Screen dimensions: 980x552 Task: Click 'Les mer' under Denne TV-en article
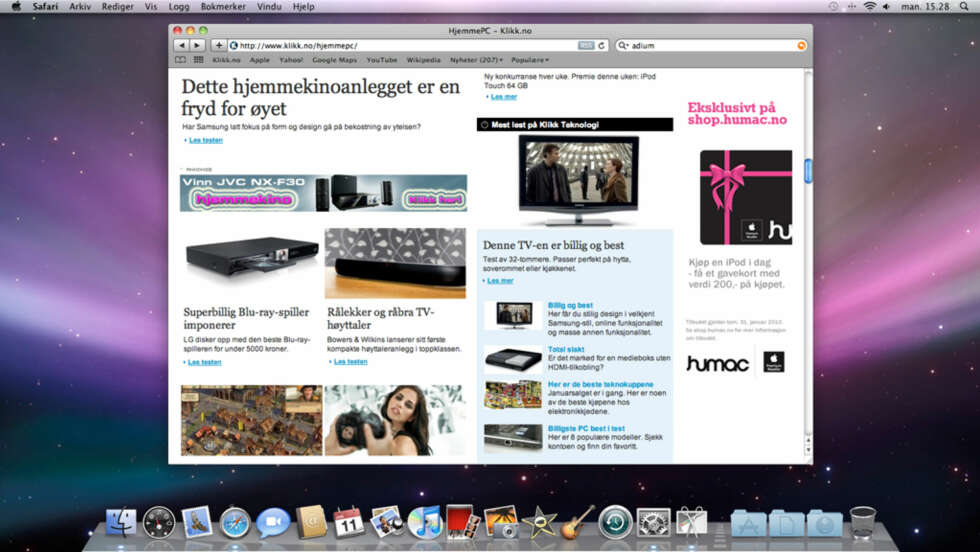tap(501, 281)
